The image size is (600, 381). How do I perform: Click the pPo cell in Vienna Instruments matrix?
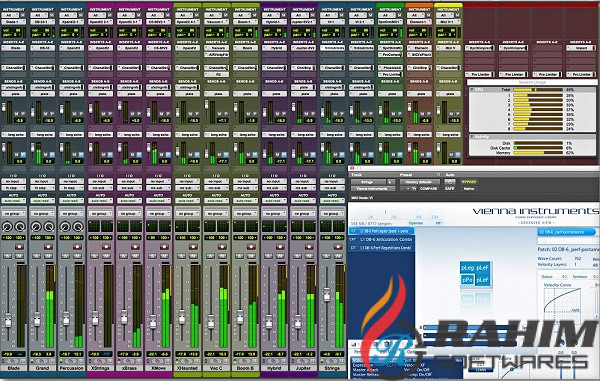pyautogui.click(x=468, y=280)
